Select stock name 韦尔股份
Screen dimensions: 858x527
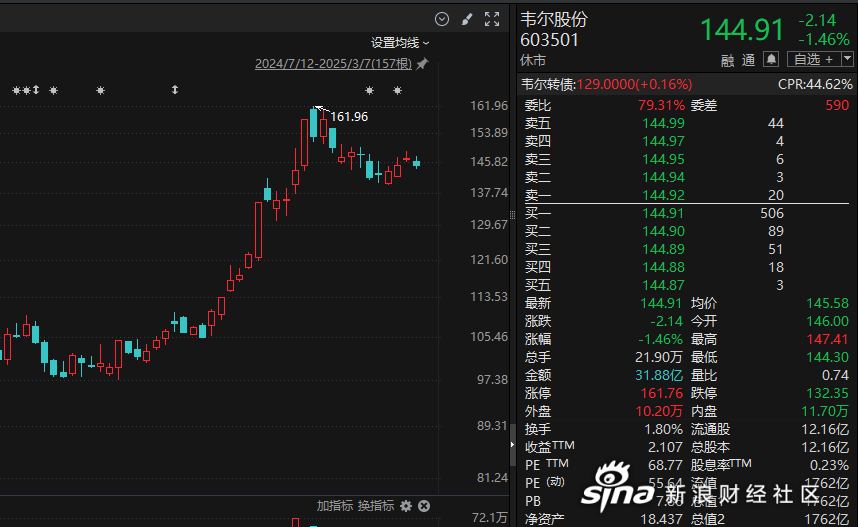pyautogui.click(x=554, y=20)
